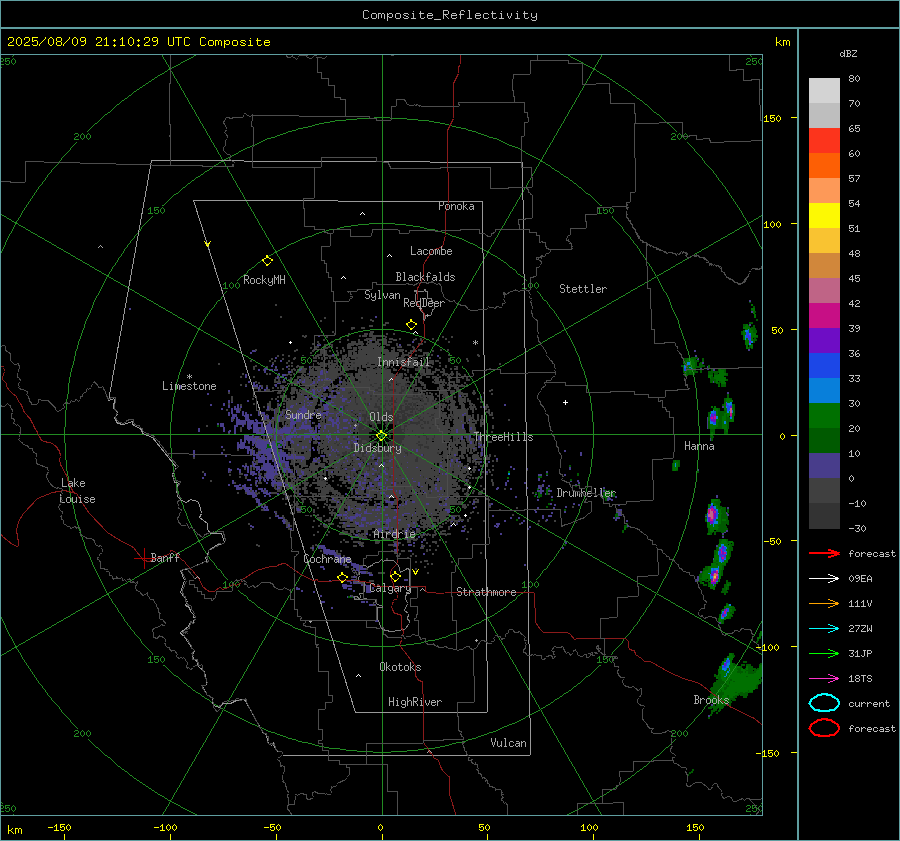Viewport: 900px width, 841px height.
Task: Click the Blackfalds label
Action: [425, 277]
